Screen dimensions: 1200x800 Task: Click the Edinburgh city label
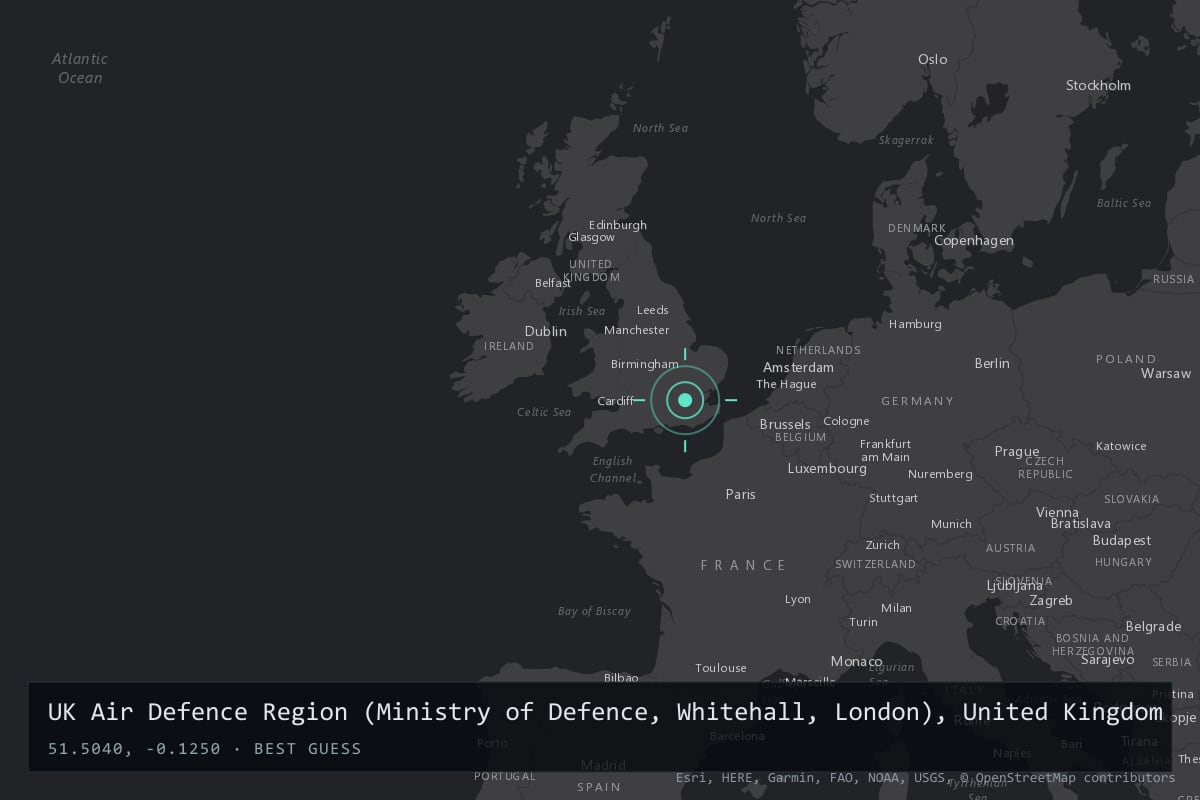click(618, 225)
